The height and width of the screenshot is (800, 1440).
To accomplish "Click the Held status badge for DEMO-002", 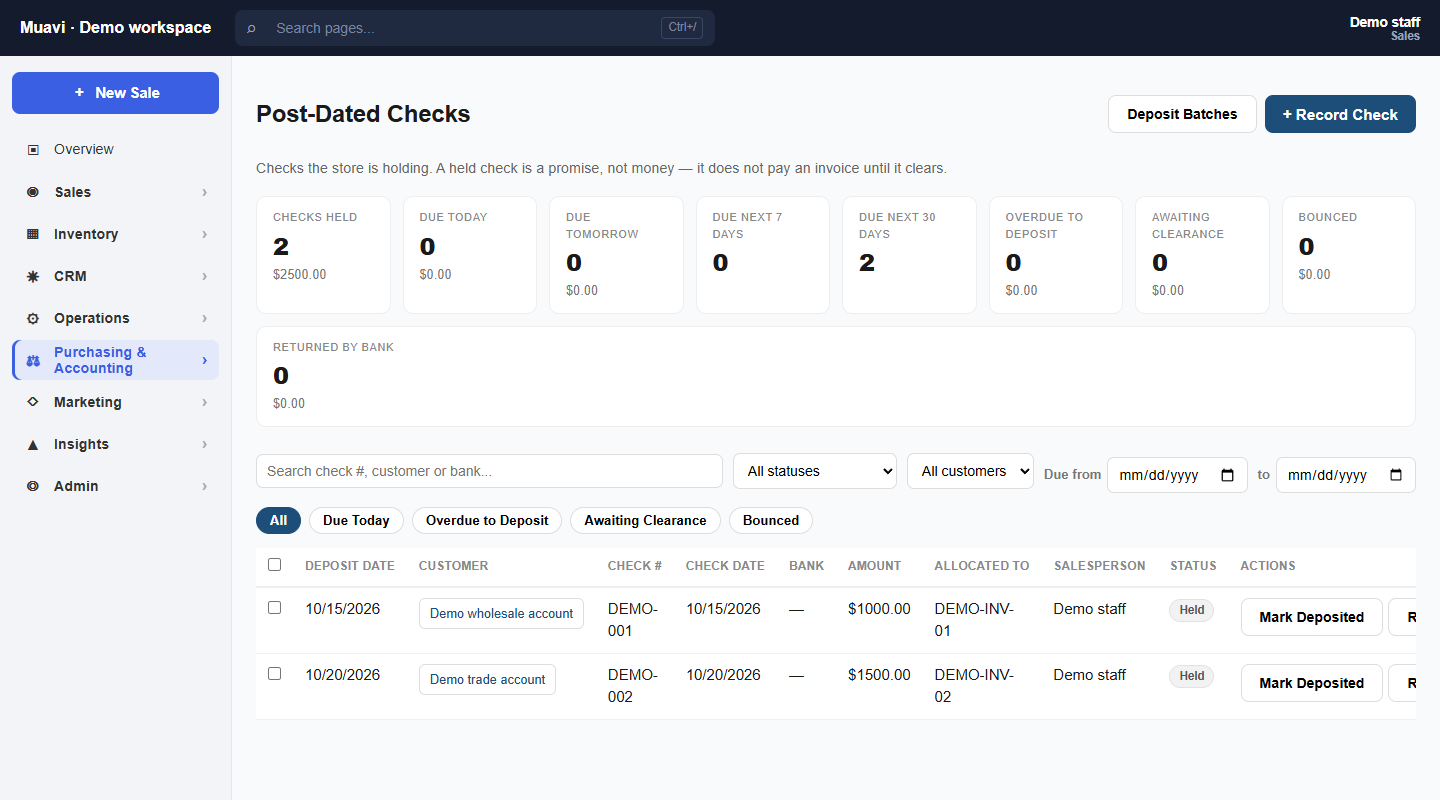I will pos(1191,676).
